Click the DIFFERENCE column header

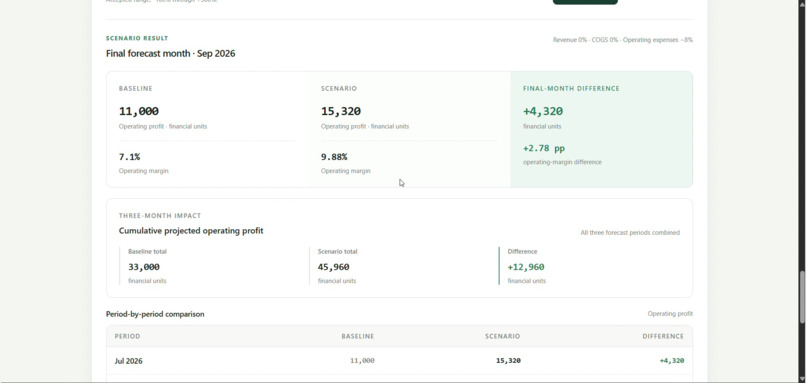click(x=663, y=336)
